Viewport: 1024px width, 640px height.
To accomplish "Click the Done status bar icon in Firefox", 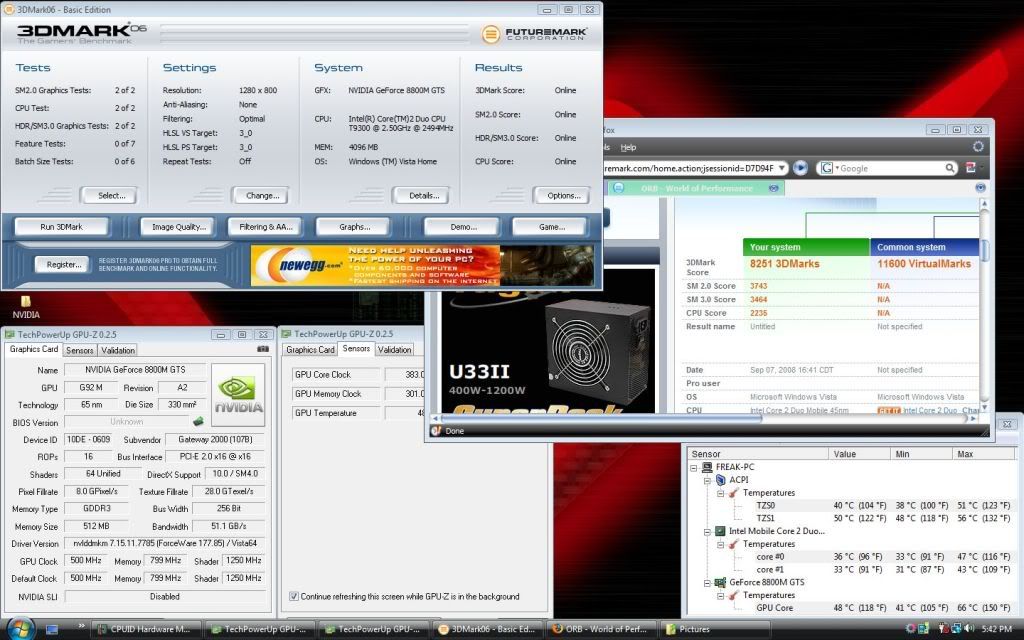I will 436,431.
